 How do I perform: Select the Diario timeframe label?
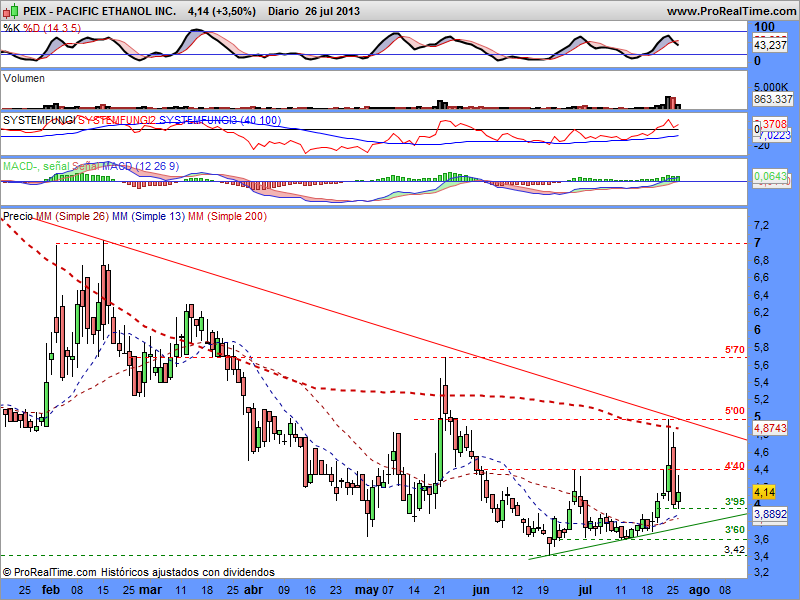(284, 11)
